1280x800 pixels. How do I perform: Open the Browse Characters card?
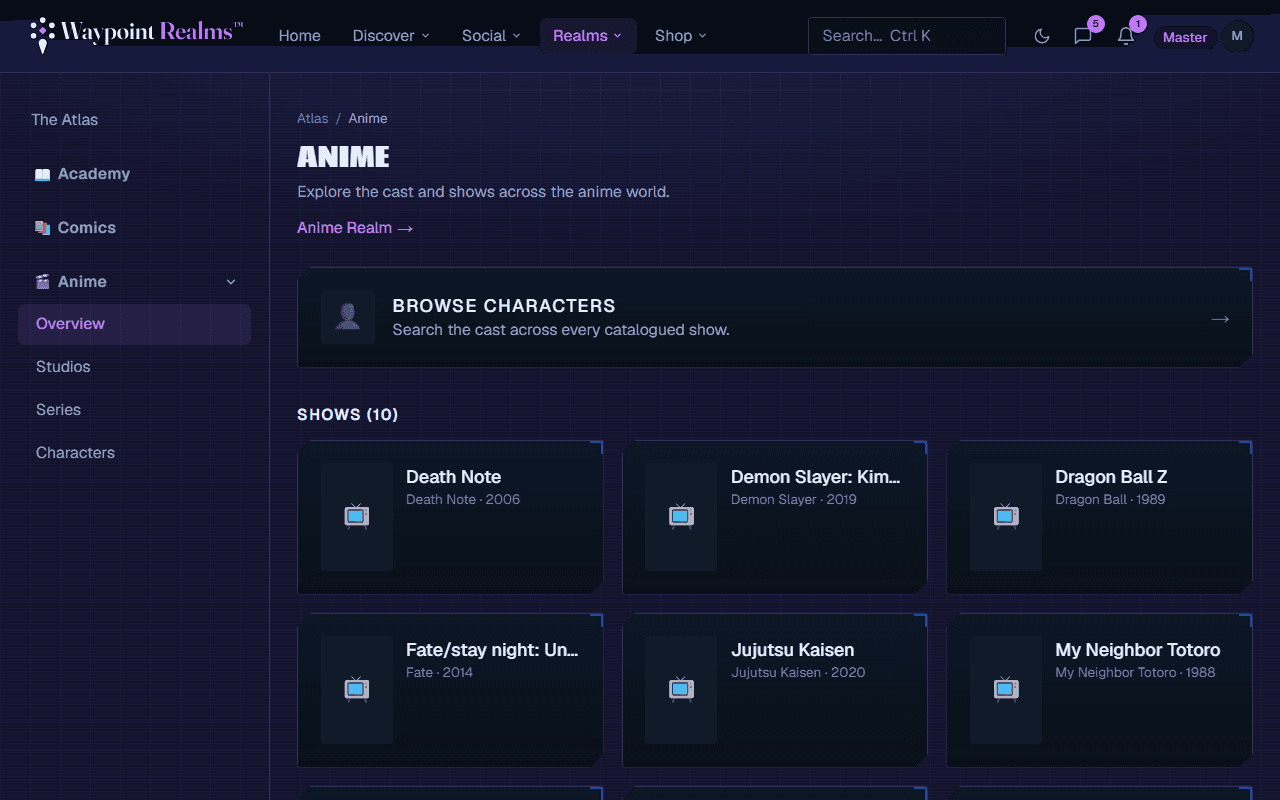(775, 317)
